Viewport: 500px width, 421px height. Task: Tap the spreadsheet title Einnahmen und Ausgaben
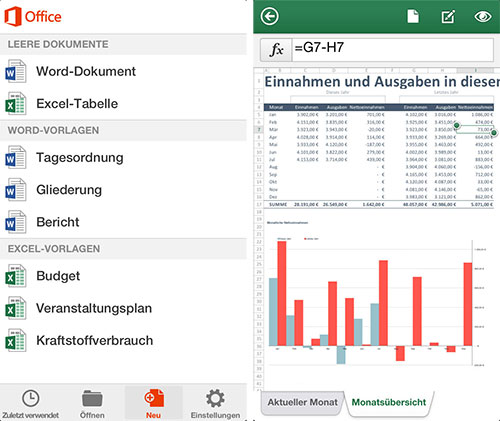pyautogui.click(x=382, y=82)
